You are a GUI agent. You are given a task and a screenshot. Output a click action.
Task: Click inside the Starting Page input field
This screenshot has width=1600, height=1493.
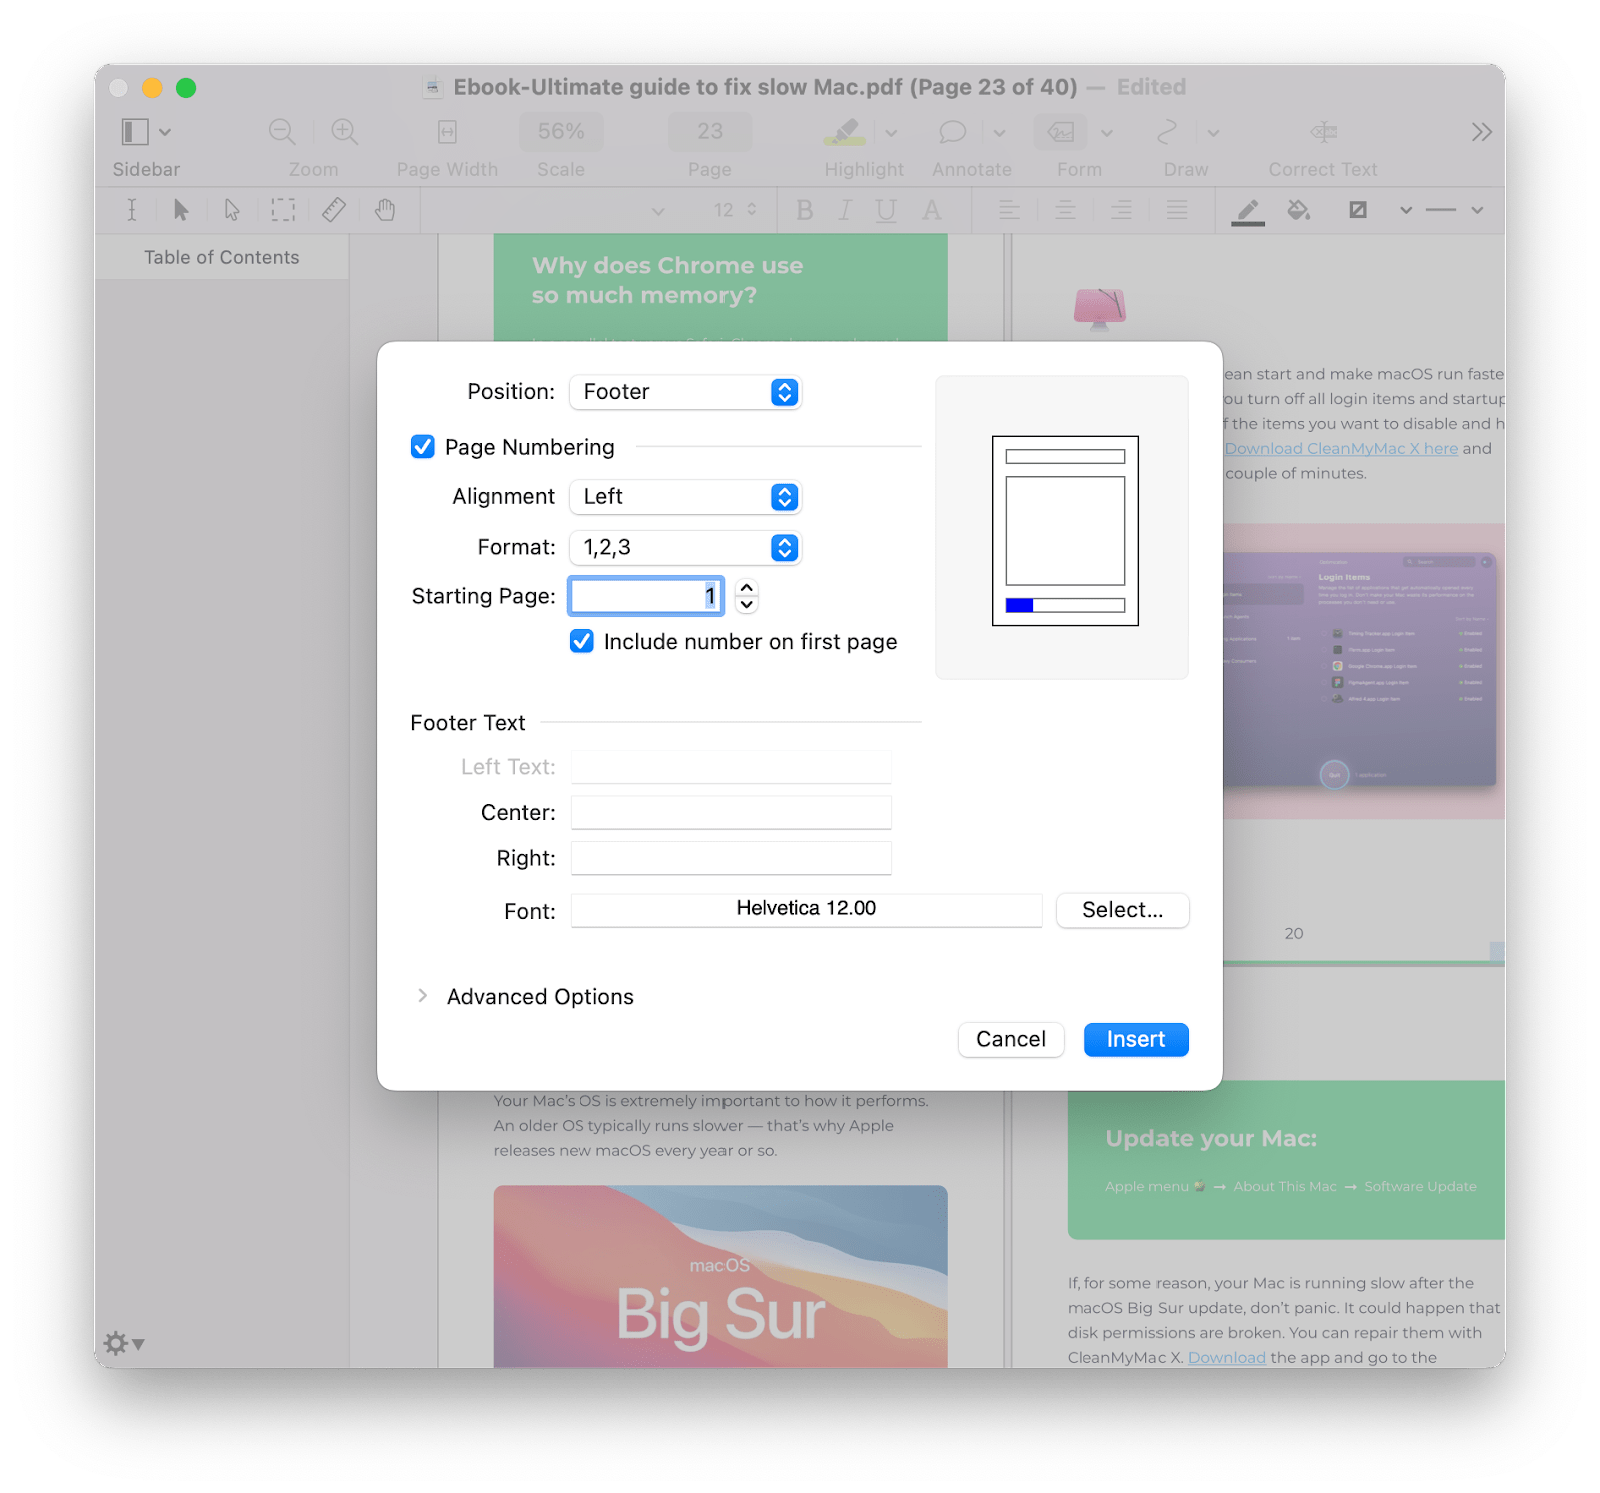pos(645,596)
